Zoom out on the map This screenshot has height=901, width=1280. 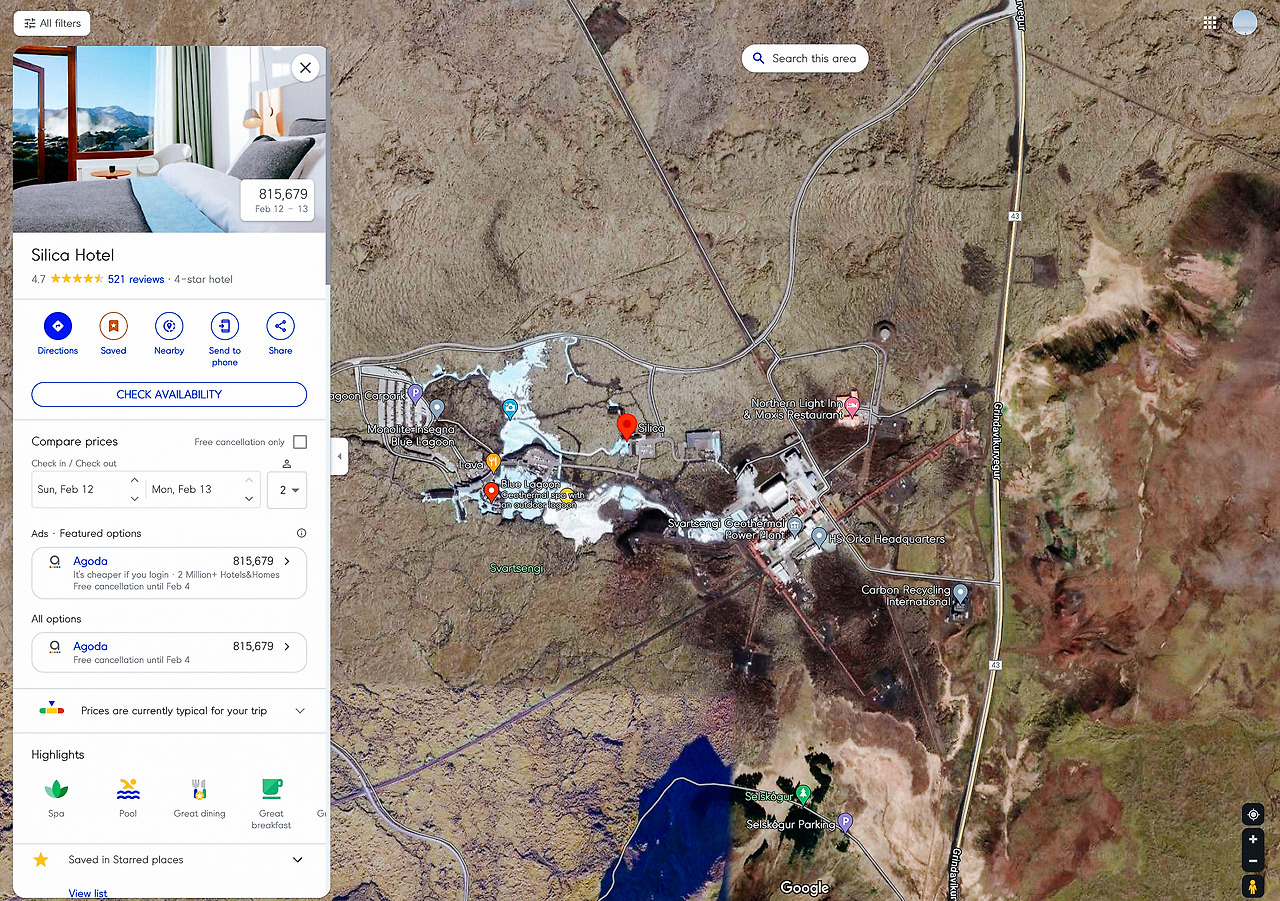tap(1253, 861)
